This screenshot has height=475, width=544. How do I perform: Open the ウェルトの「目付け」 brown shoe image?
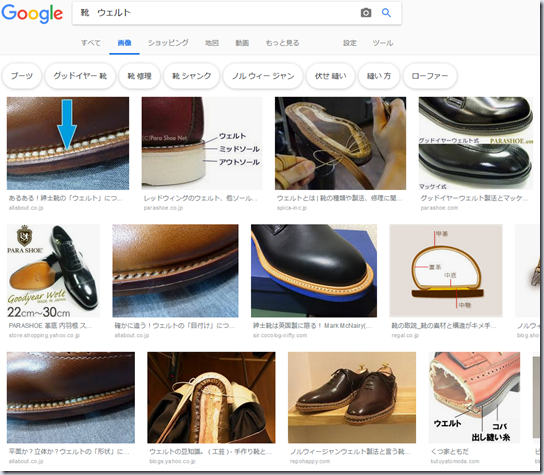coord(175,271)
